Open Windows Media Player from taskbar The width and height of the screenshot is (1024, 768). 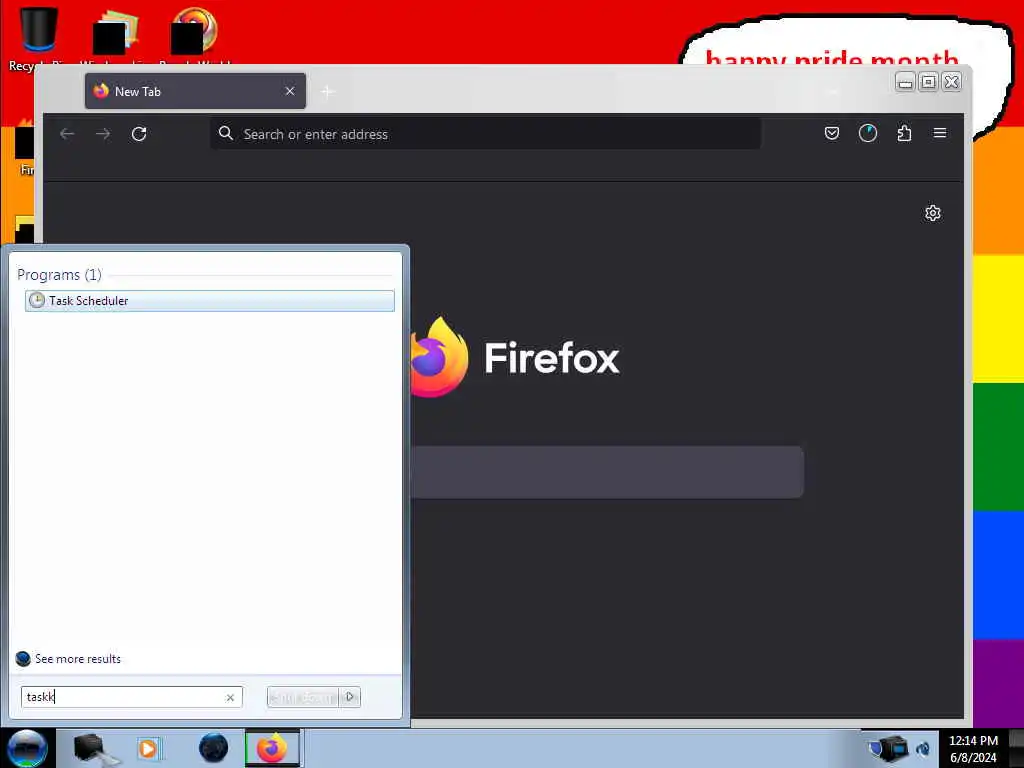[x=149, y=748]
